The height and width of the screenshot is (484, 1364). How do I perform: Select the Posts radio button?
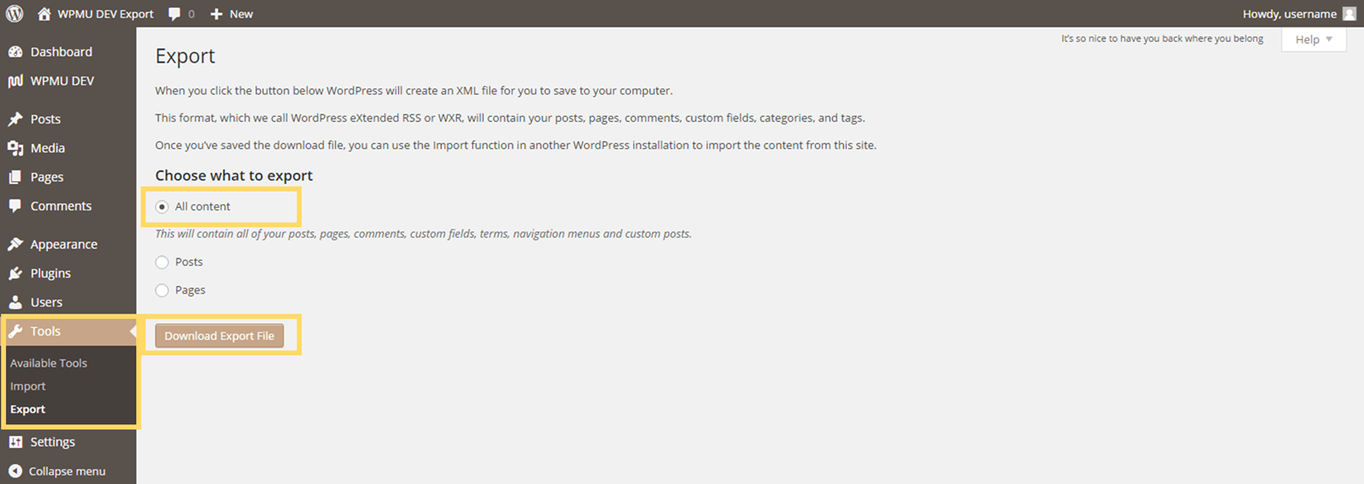coord(162,262)
